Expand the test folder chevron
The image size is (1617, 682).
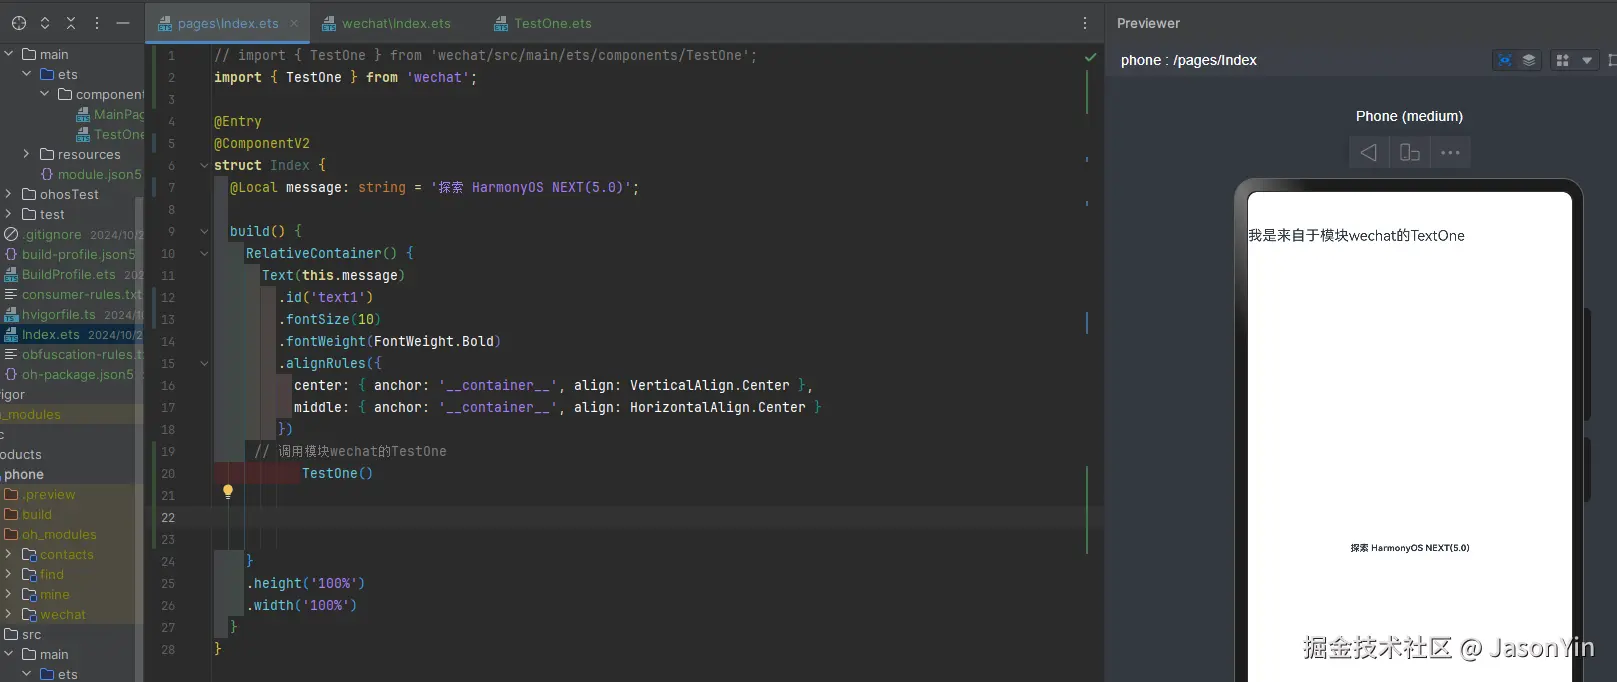tap(8, 214)
